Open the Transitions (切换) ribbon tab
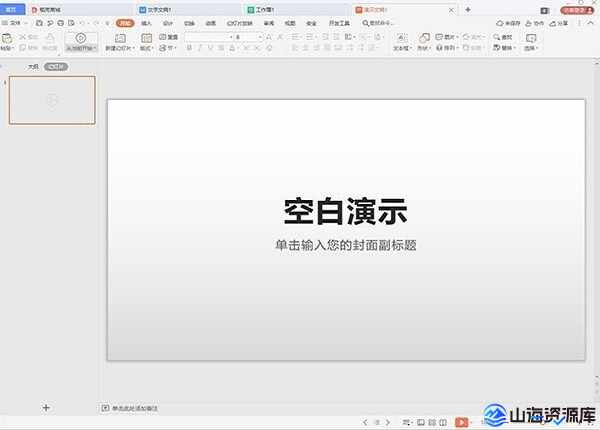Viewport: 600px width, 430px height. pyautogui.click(x=189, y=23)
